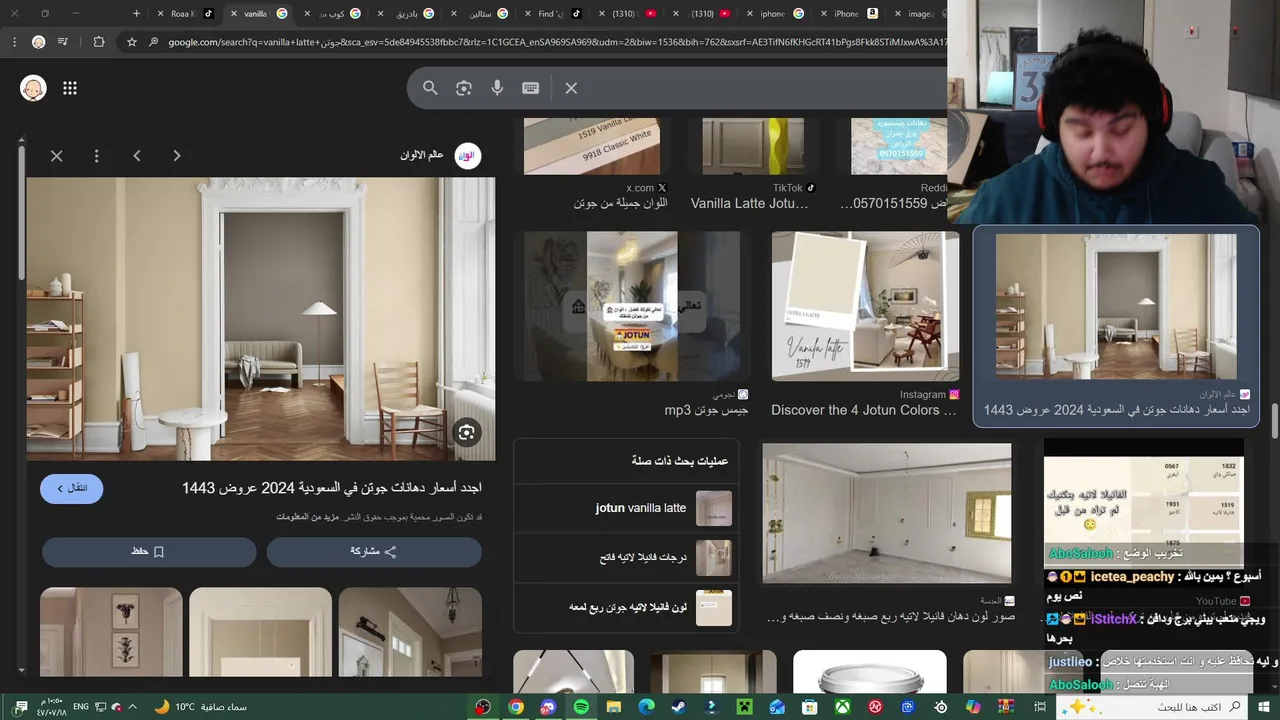Open the related image with framed pictures
1280x720 pixels.
[111, 632]
